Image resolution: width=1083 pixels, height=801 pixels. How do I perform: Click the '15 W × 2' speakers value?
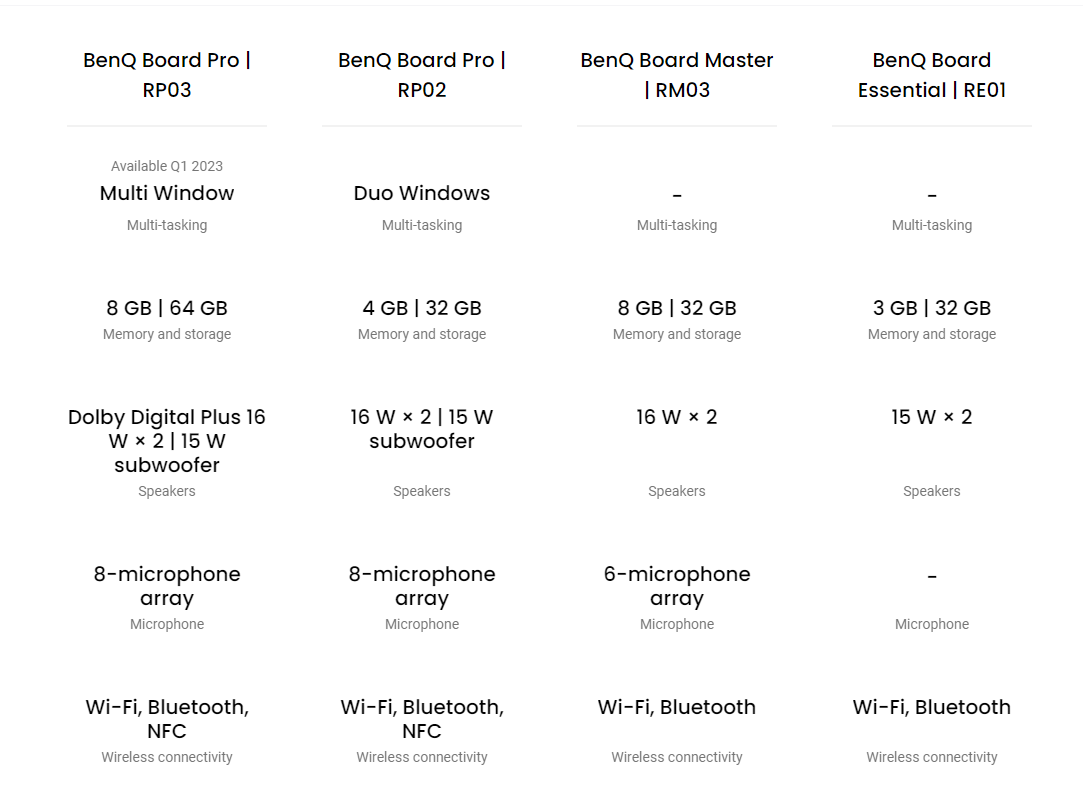click(932, 417)
